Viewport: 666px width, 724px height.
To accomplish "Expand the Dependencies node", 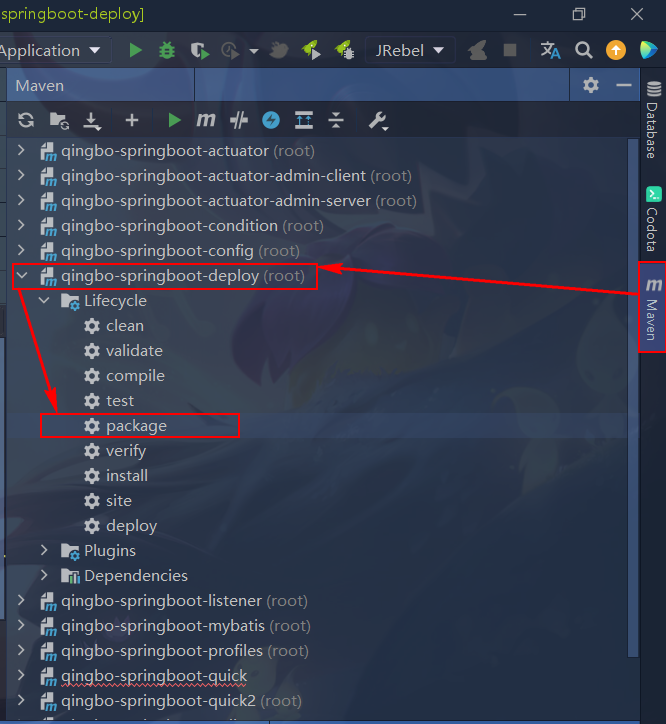I will click(x=44, y=575).
